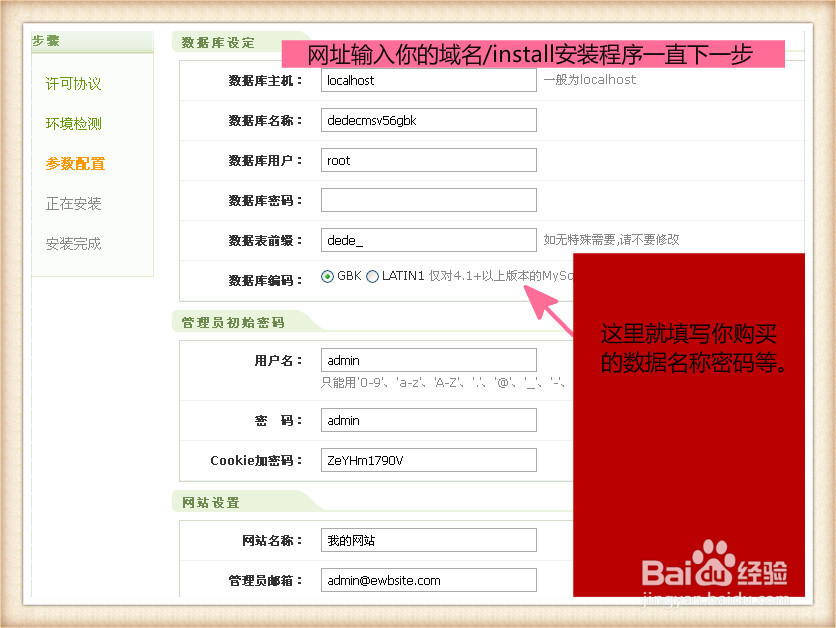This screenshot has height=628, width=836.
Task: Select the 环境检测 step in sidebar
Action: (x=74, y=124)
